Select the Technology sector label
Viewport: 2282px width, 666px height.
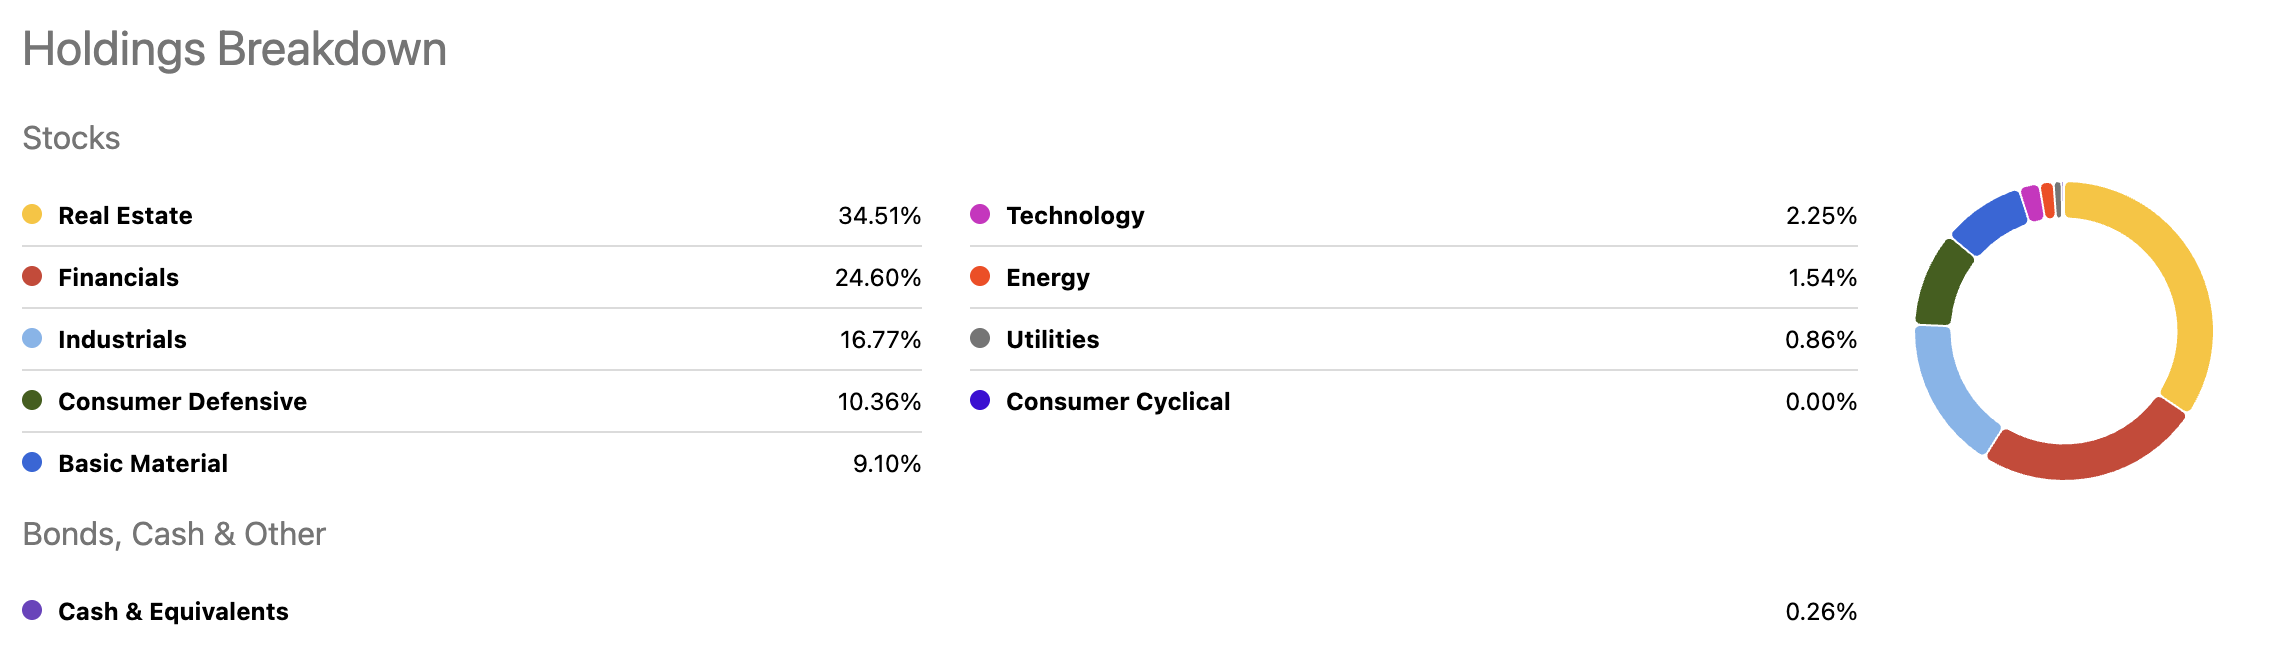(x=1075, y=216)
